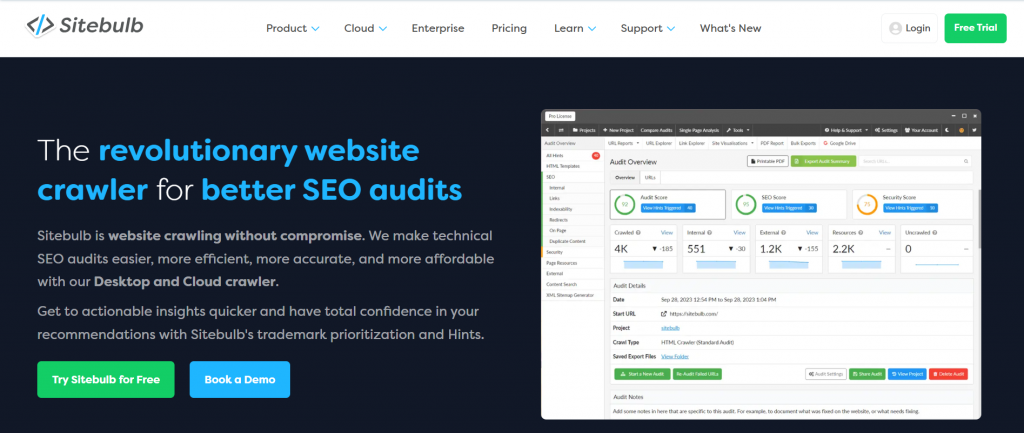Screen dimensions: 1024x433
Task: Switch to the URLs tab in Audit Overview
Action: (652, 177)
